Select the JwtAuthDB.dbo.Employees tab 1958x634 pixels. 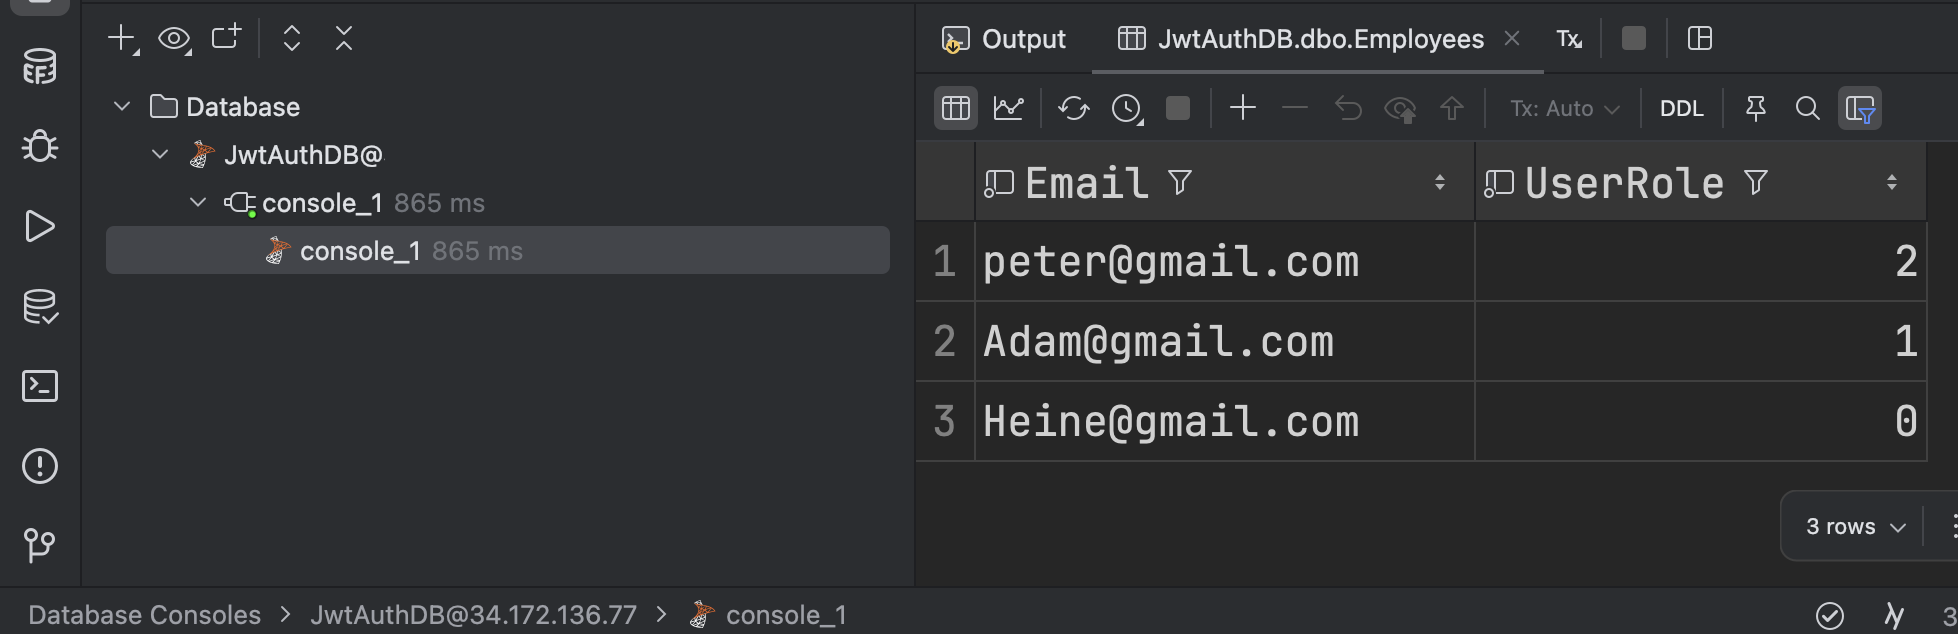pyautogui.click(x=1319, y=39)
